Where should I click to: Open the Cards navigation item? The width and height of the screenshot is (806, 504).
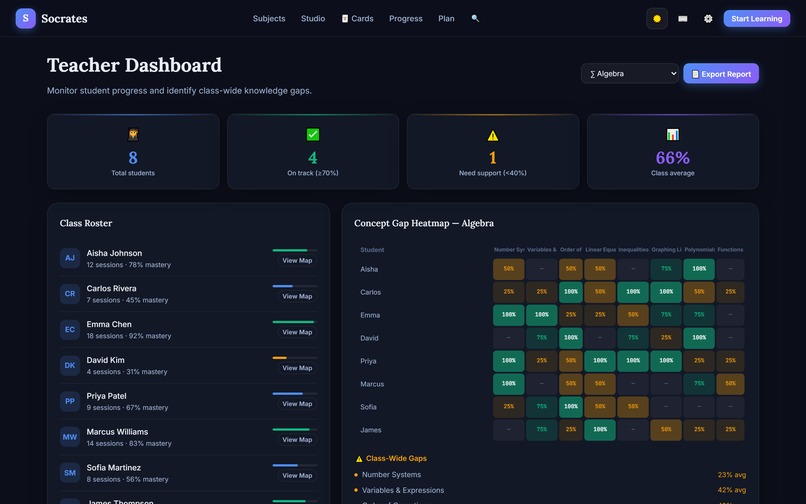coord(358,19)
